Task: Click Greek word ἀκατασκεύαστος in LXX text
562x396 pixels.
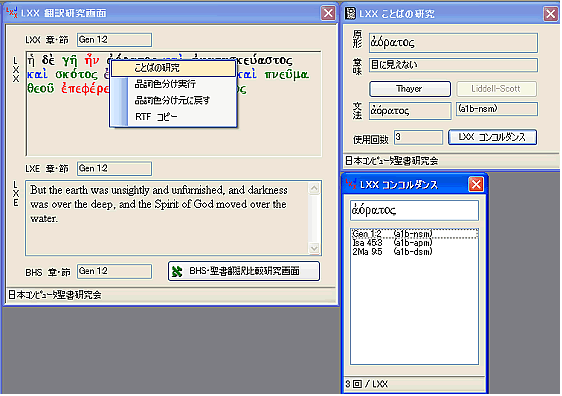Action: (265, 60)
